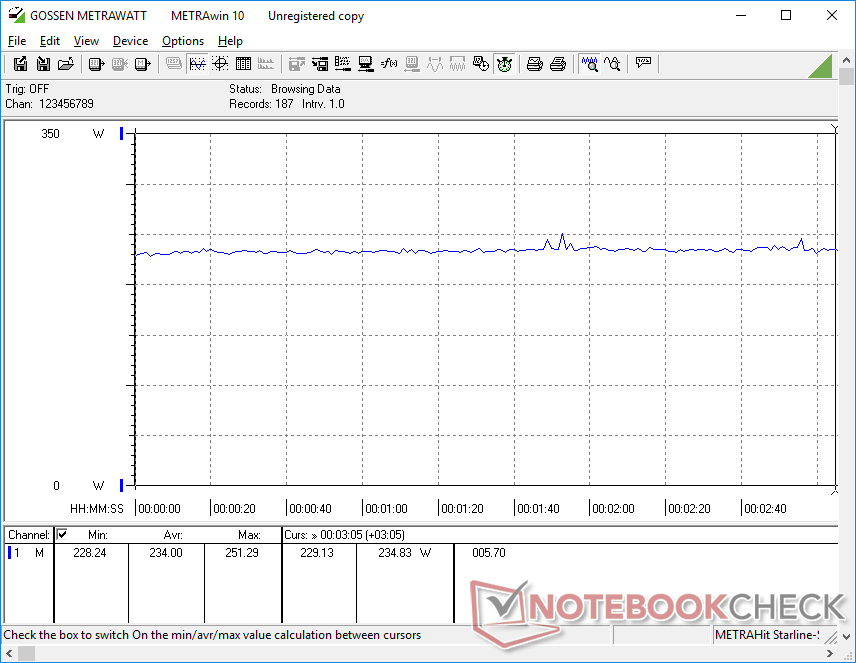Click the blue 0 W lower scale marker
Screen dimensions: 856x663
click(x=121, y=485)
